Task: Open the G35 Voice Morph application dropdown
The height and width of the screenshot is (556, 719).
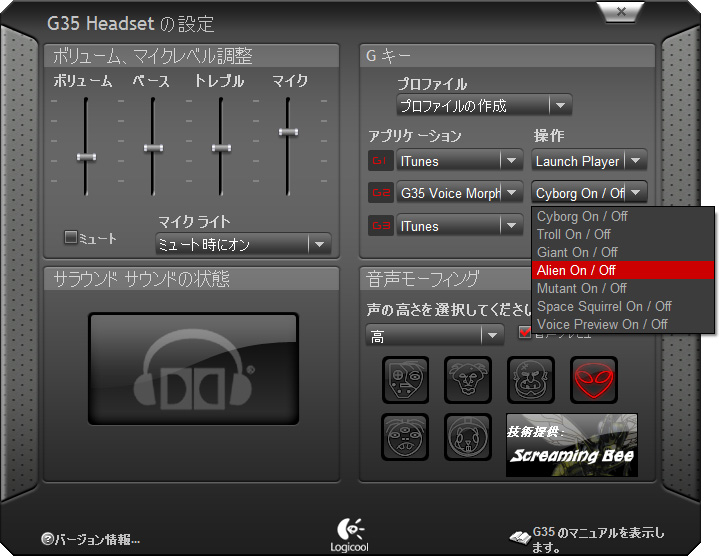Action: pos(459,193)
